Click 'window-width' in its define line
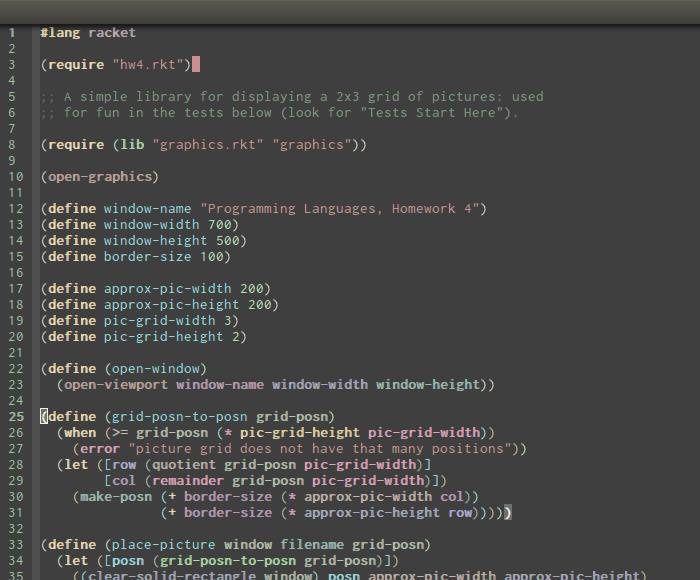This screenshot has width=700, height=580. (152, 225)
